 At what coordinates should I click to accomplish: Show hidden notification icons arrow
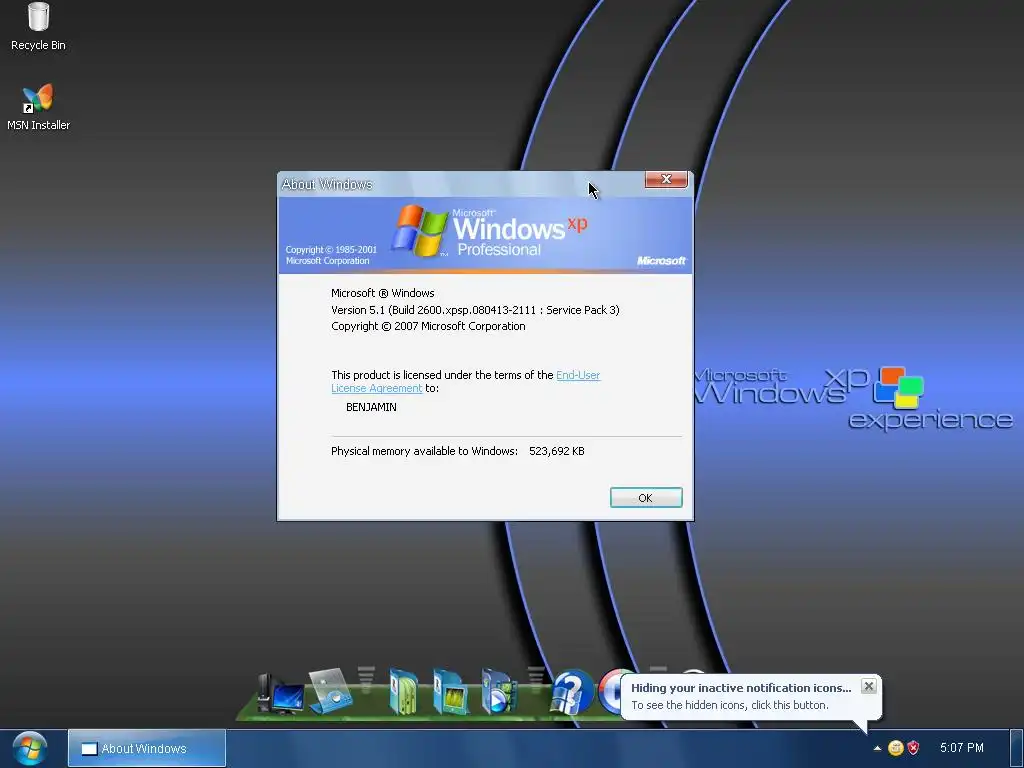click(x=877, y=748)
